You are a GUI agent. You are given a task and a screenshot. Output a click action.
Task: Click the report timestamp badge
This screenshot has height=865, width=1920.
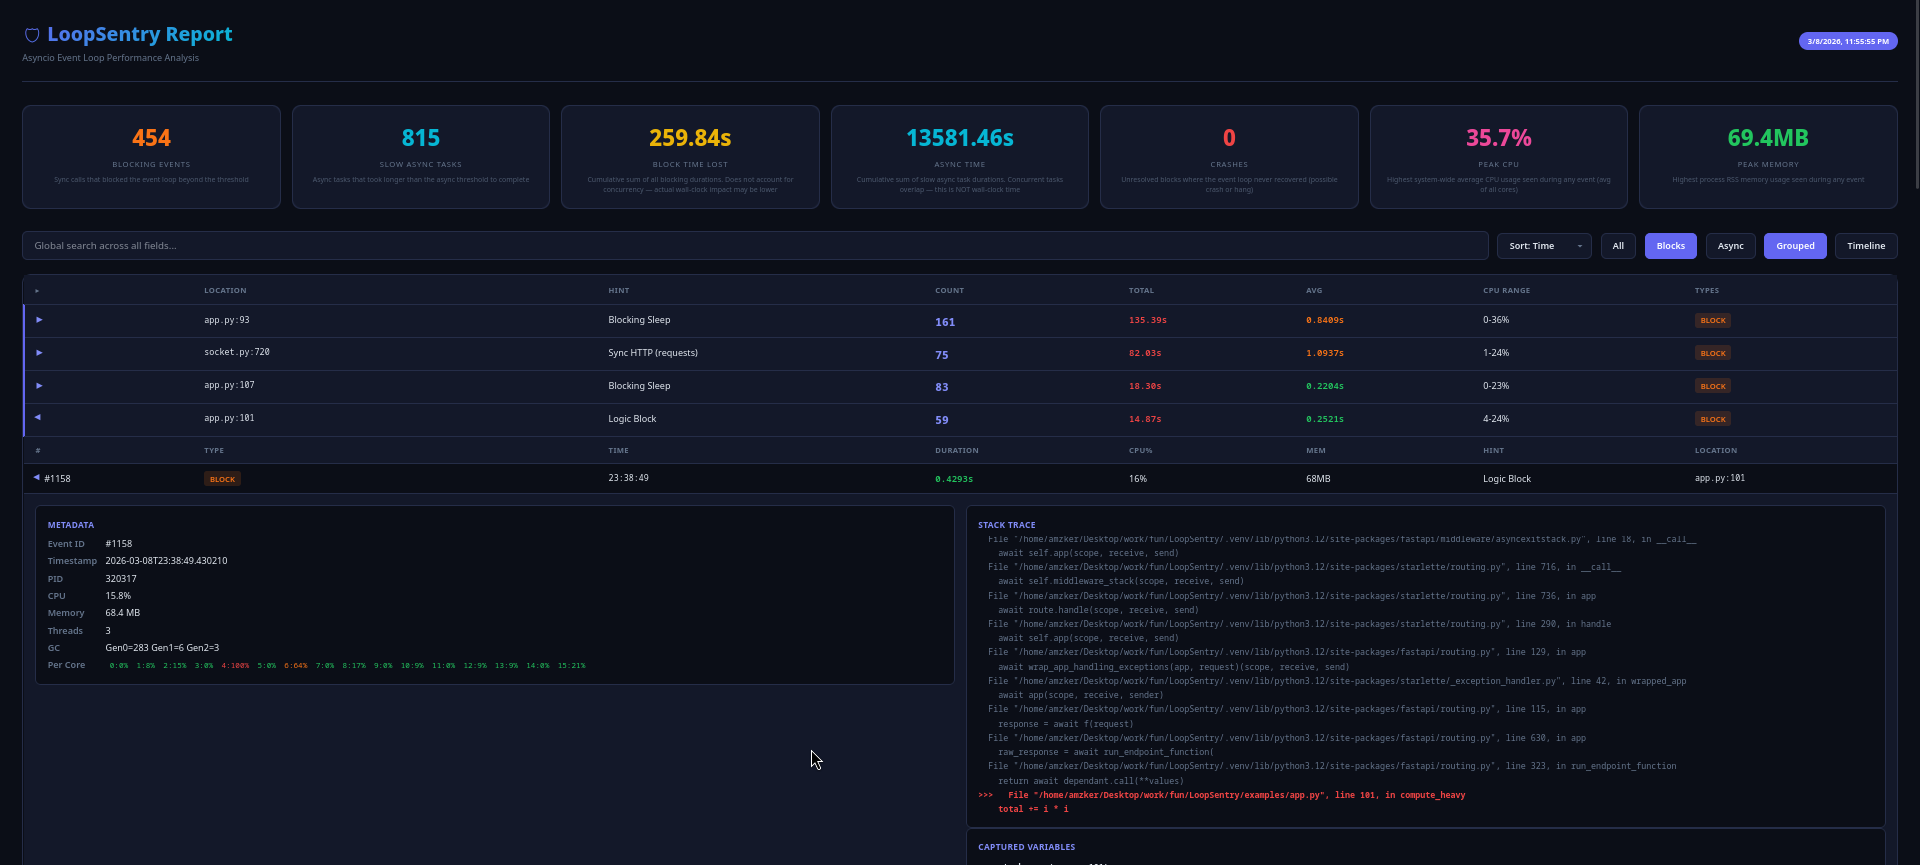point(1847,41)
